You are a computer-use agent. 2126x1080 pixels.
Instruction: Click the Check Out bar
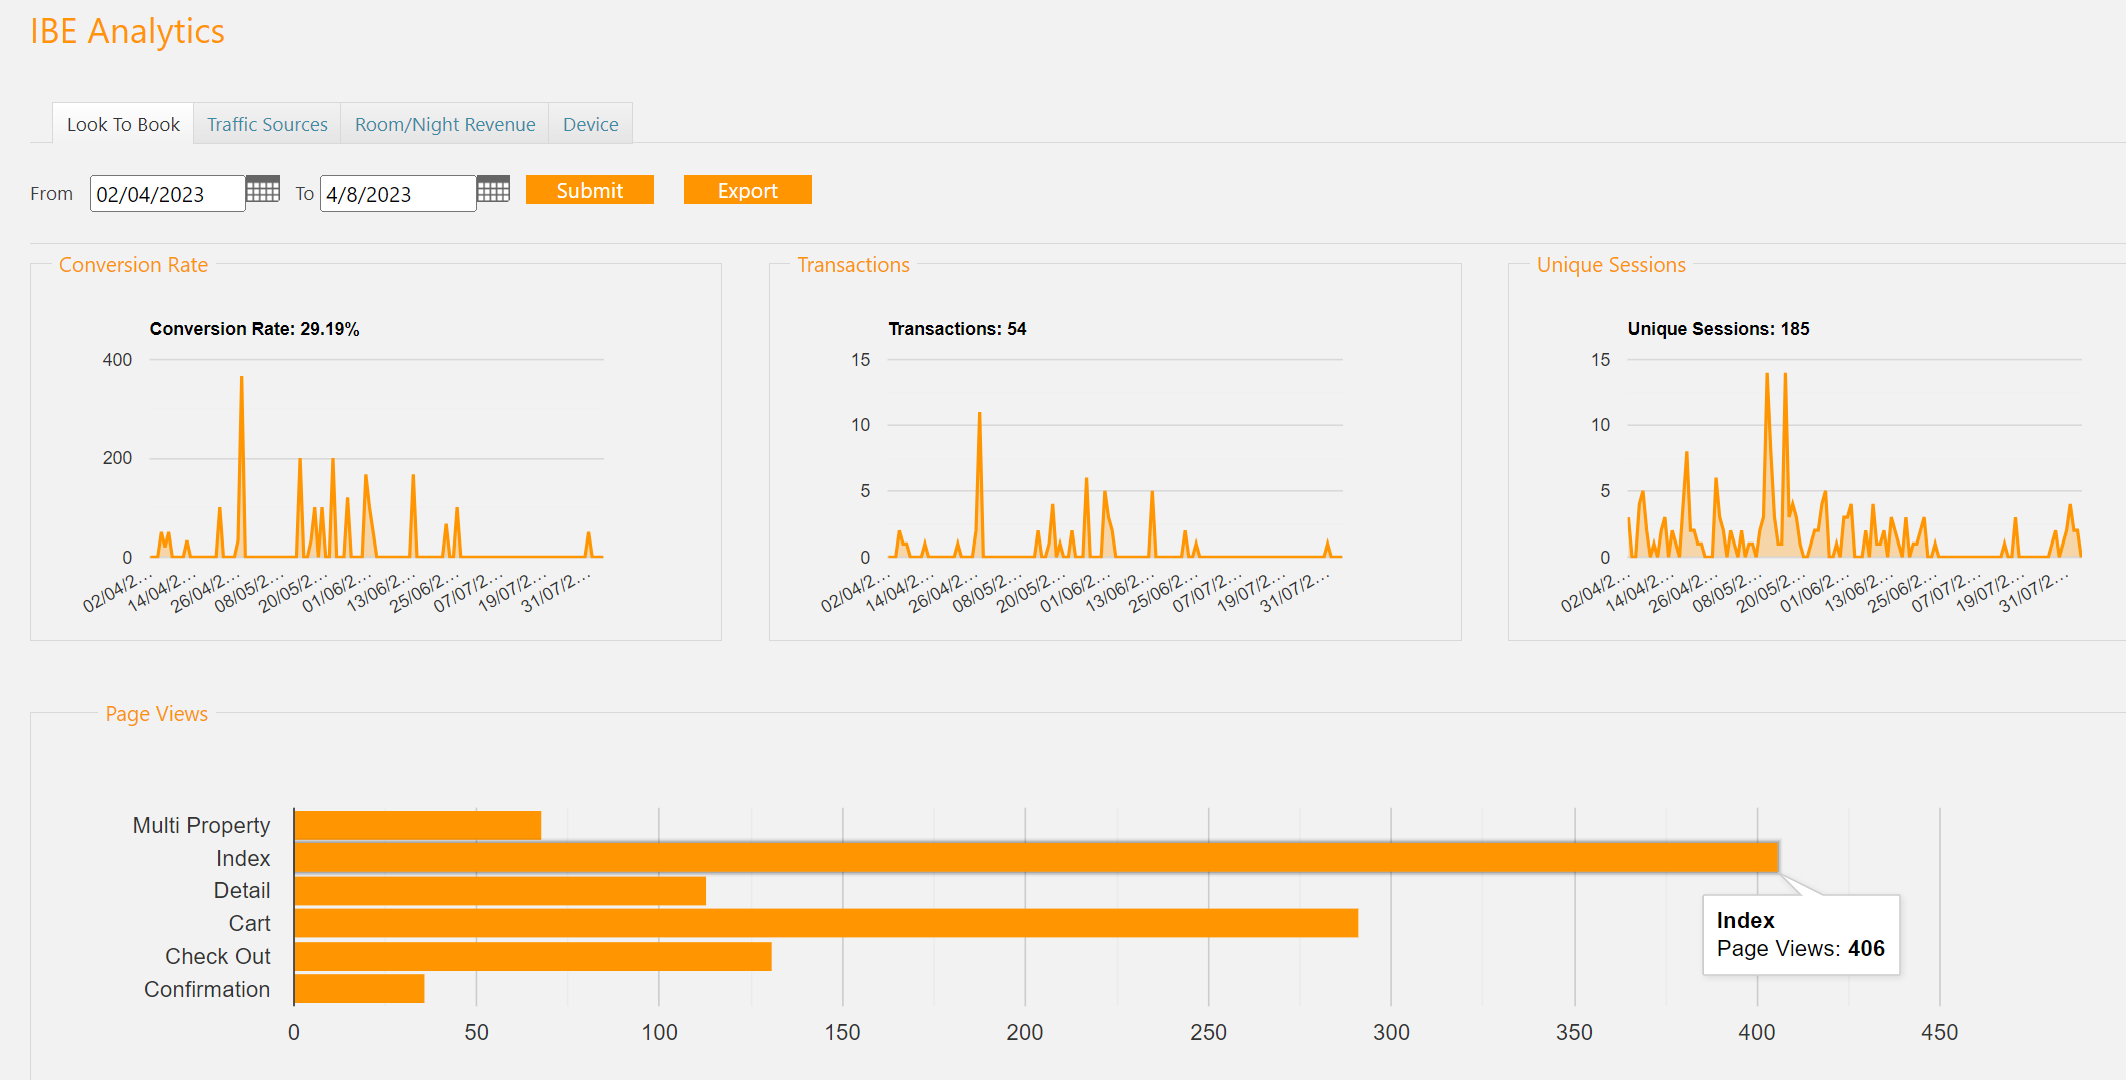click(x=532, y=956)
